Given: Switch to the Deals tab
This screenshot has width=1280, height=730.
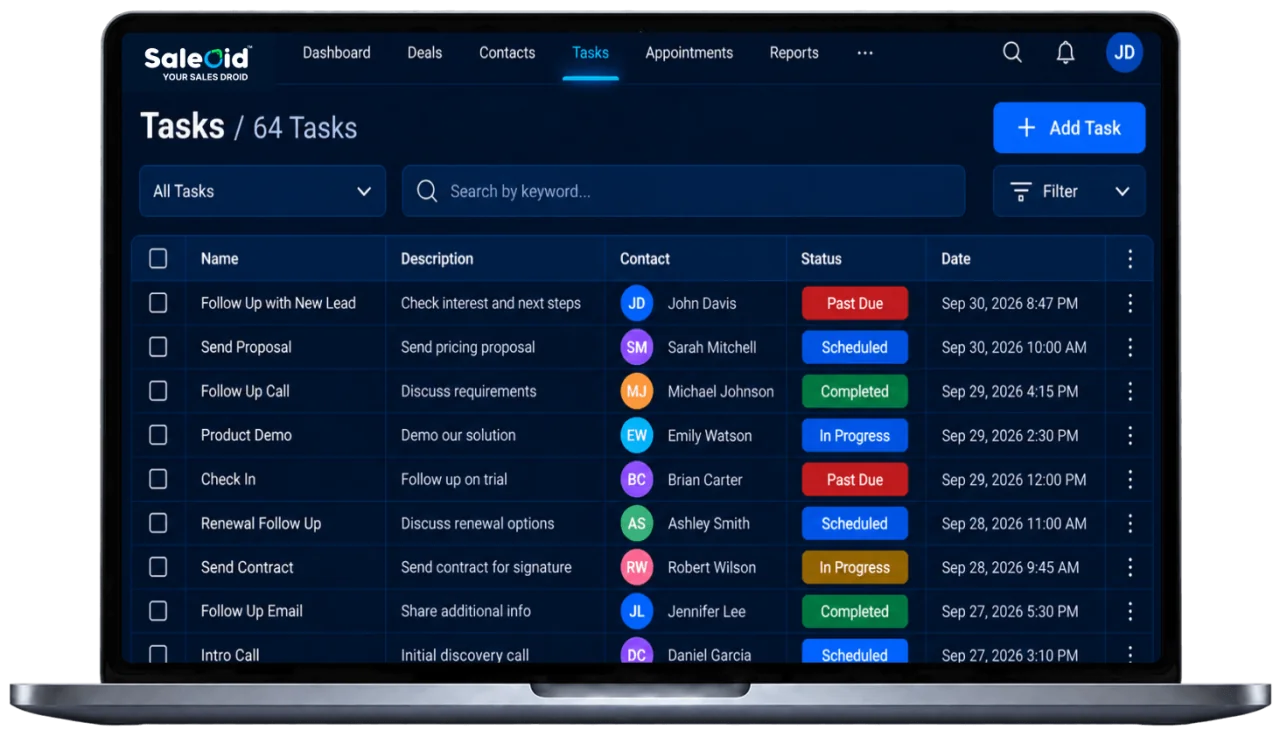Looking at the screenshot, I should coord(424,53).
